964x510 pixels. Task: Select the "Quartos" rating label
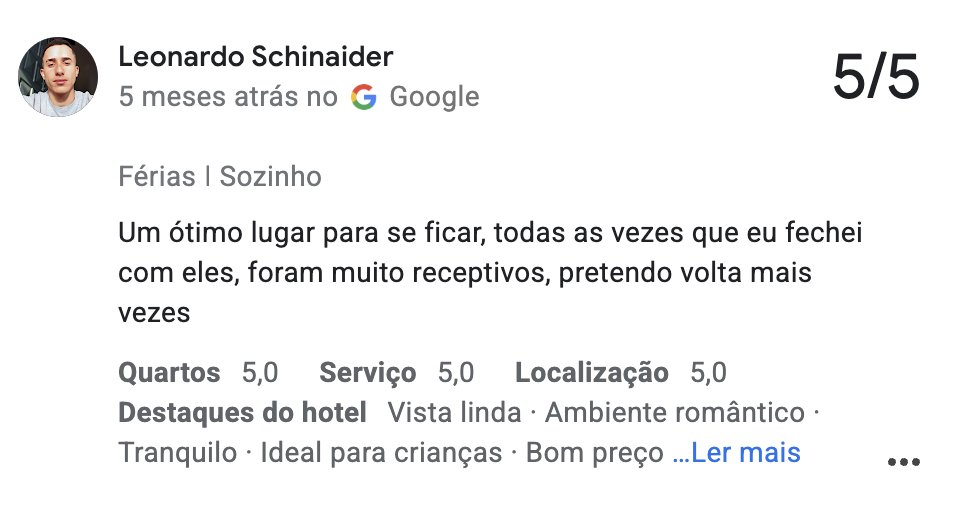click(x=169, y=373)
